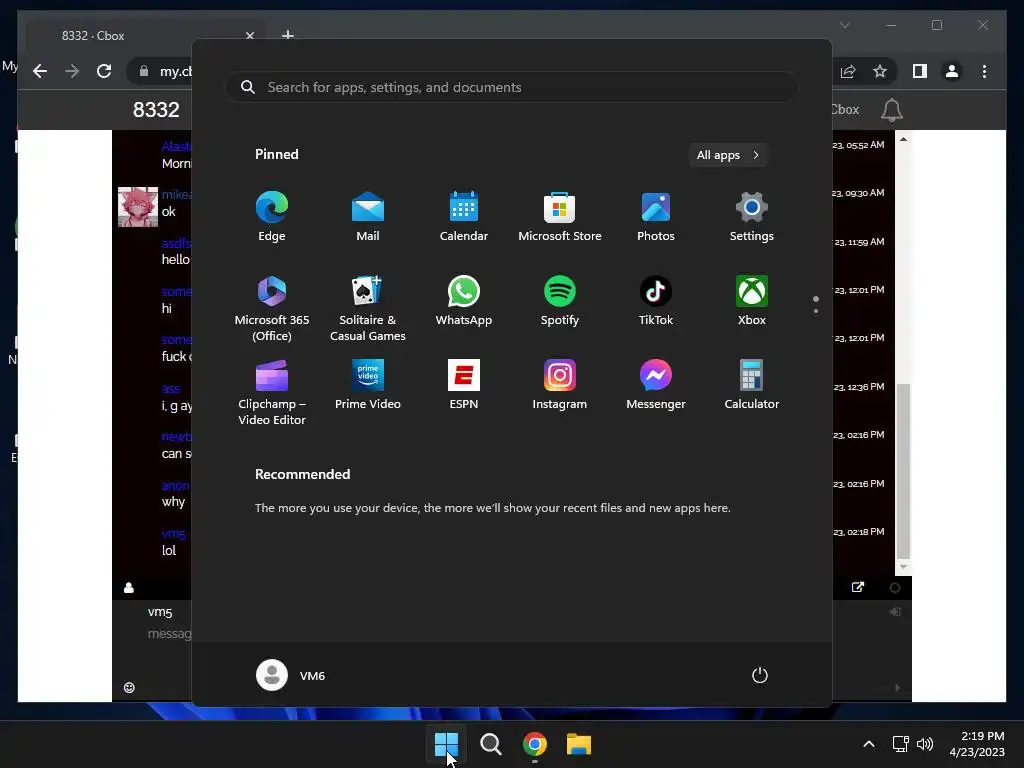This screenshot has width=1024, height=768.
Task: Launch the Calculator app
Action: [x=752, y=385]
